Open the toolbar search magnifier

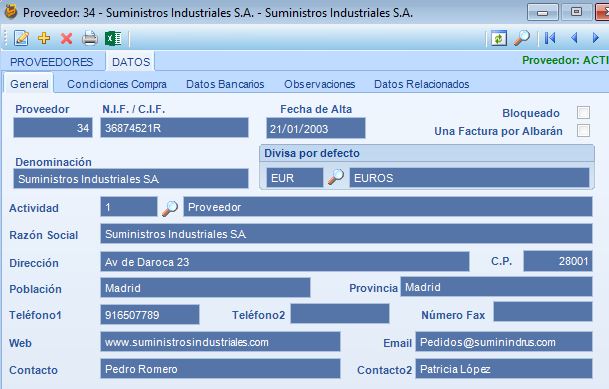coord(522,38)
